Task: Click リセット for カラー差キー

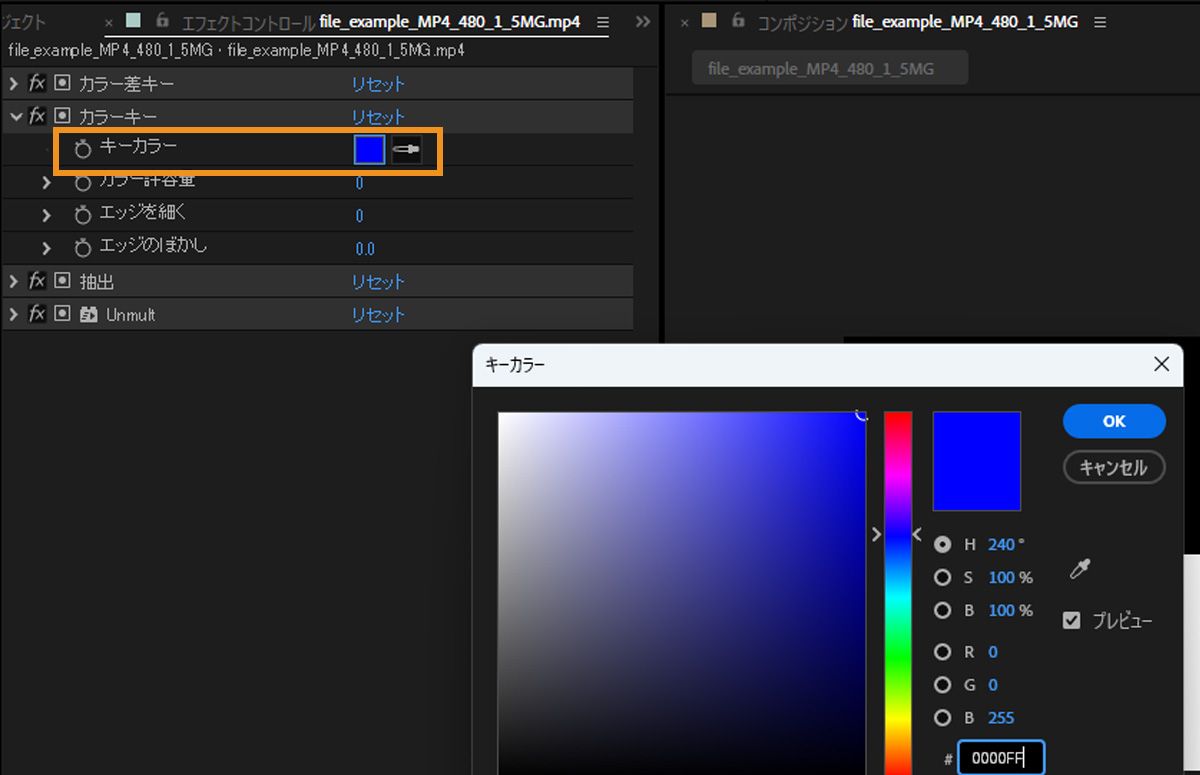Action: pyautogui.click(x=378, y=84)
